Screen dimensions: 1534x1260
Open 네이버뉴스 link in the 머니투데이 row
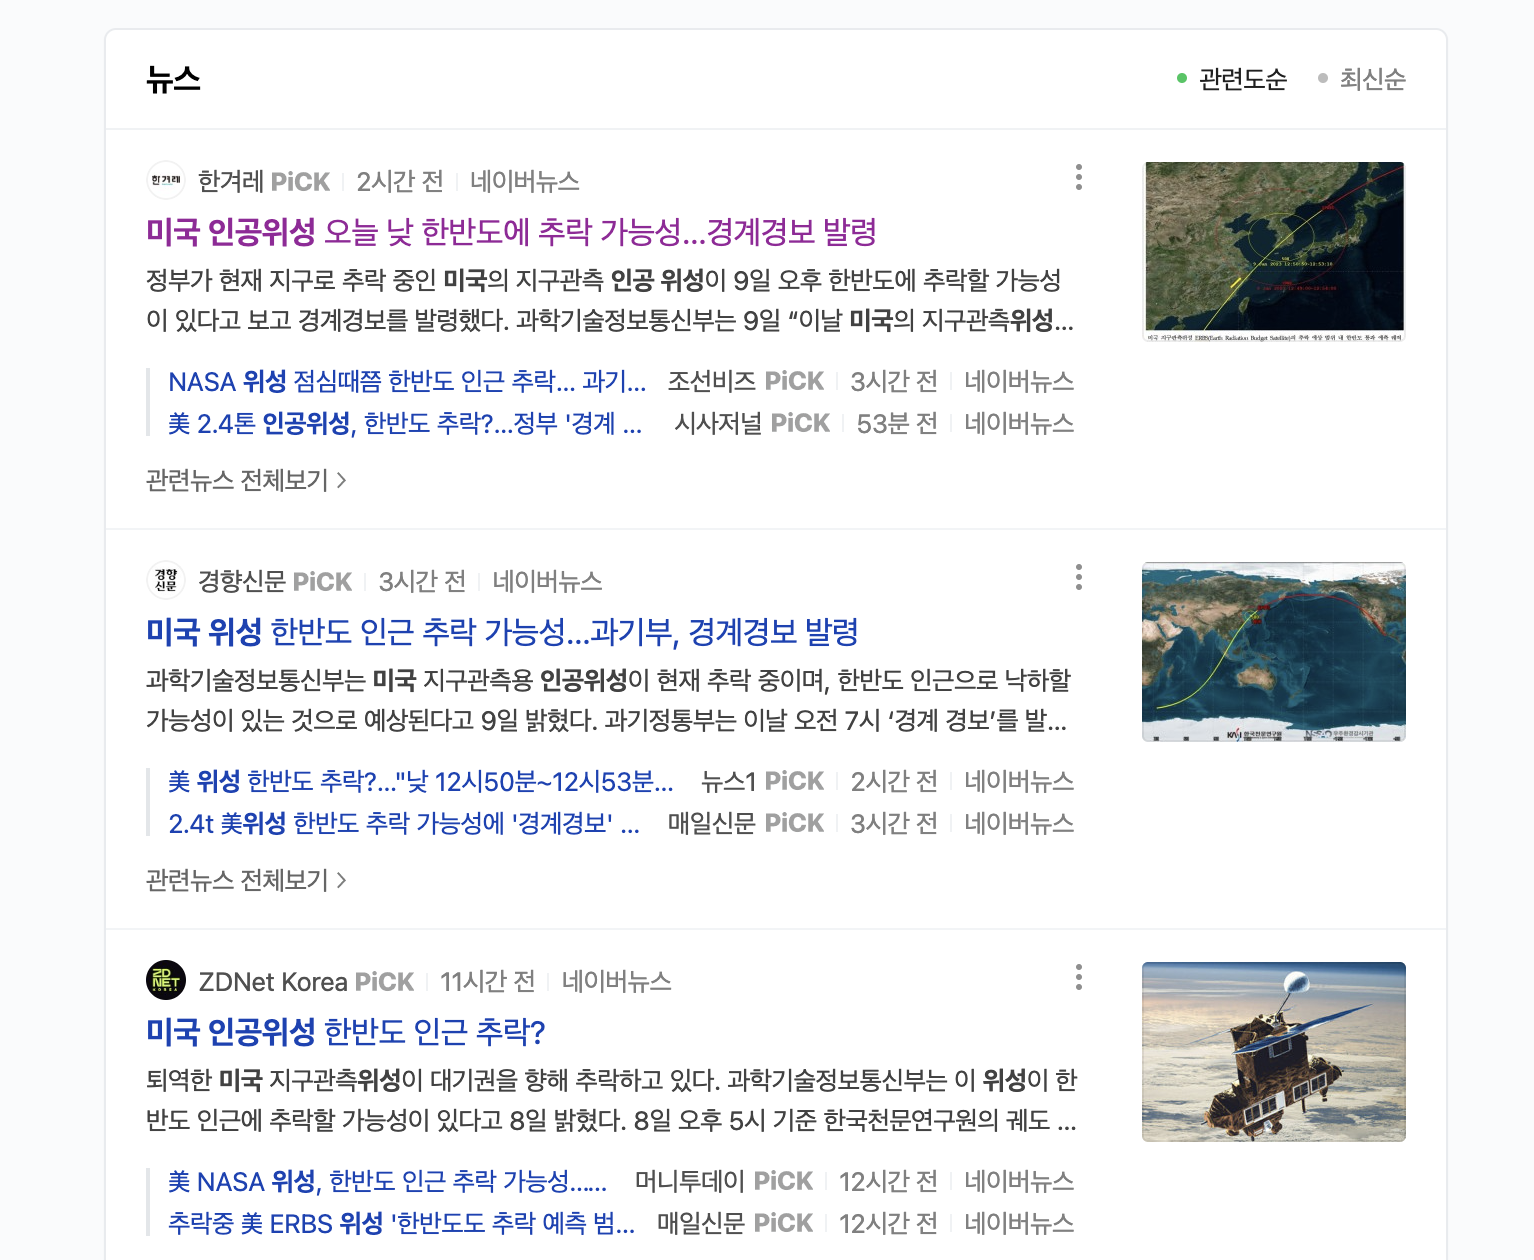coord(1019,1182)
